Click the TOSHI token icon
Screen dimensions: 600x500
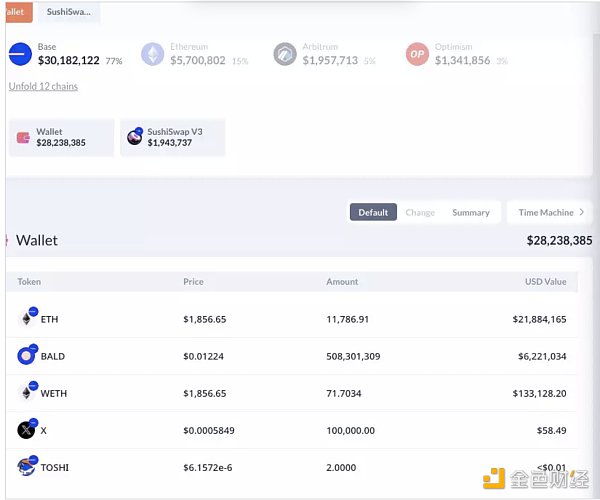click(x=28, y=466)
